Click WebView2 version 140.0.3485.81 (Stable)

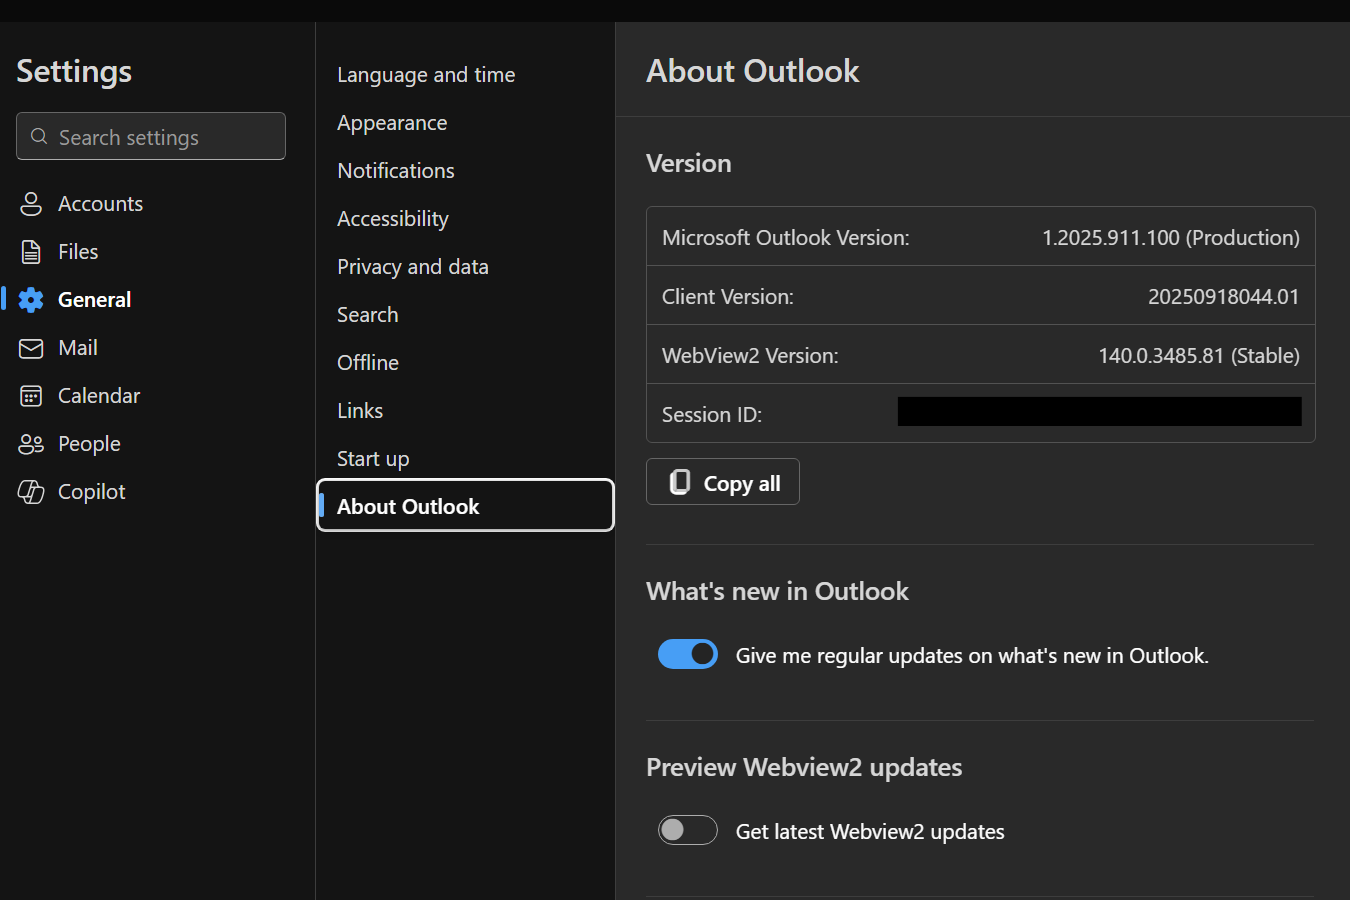(1199, 356)
